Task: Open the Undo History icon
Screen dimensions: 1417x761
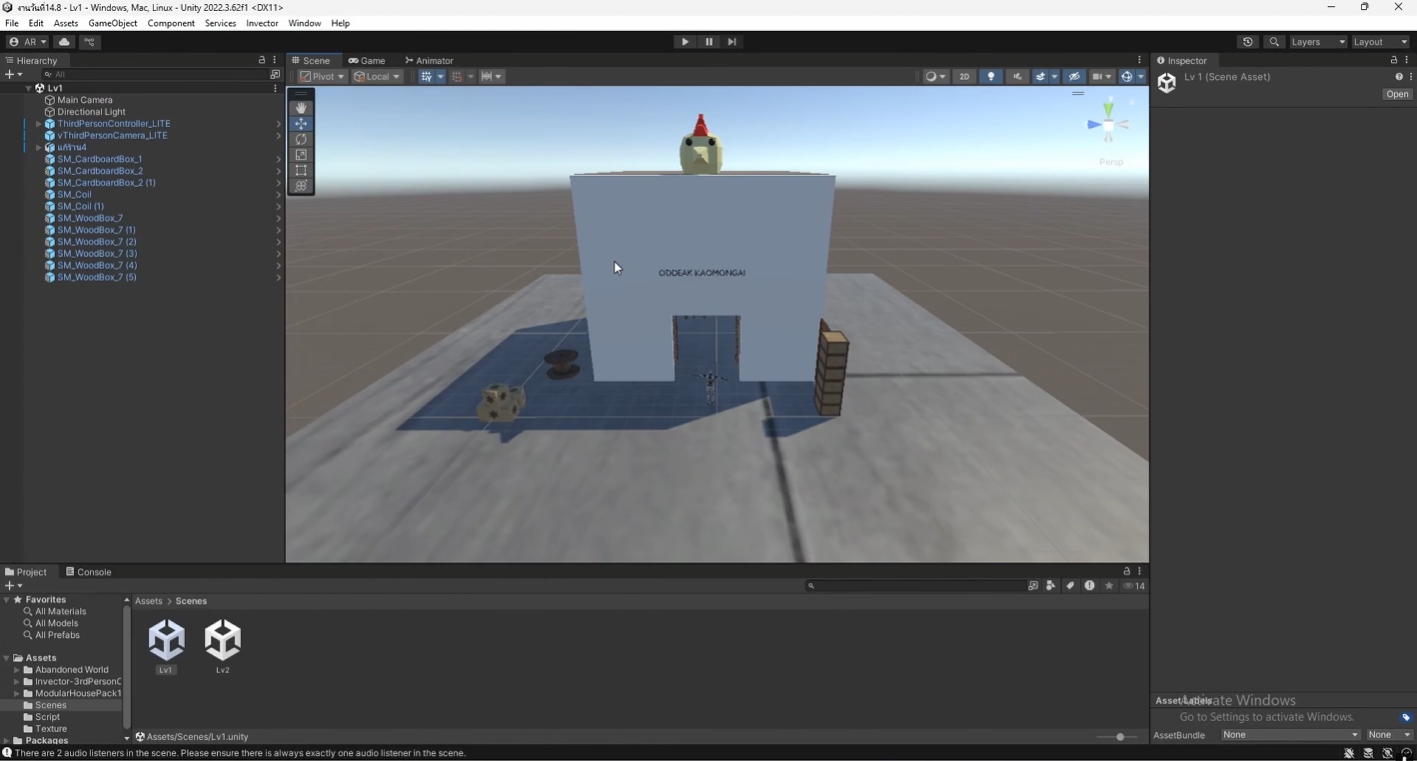Action: coord(1247,42)
